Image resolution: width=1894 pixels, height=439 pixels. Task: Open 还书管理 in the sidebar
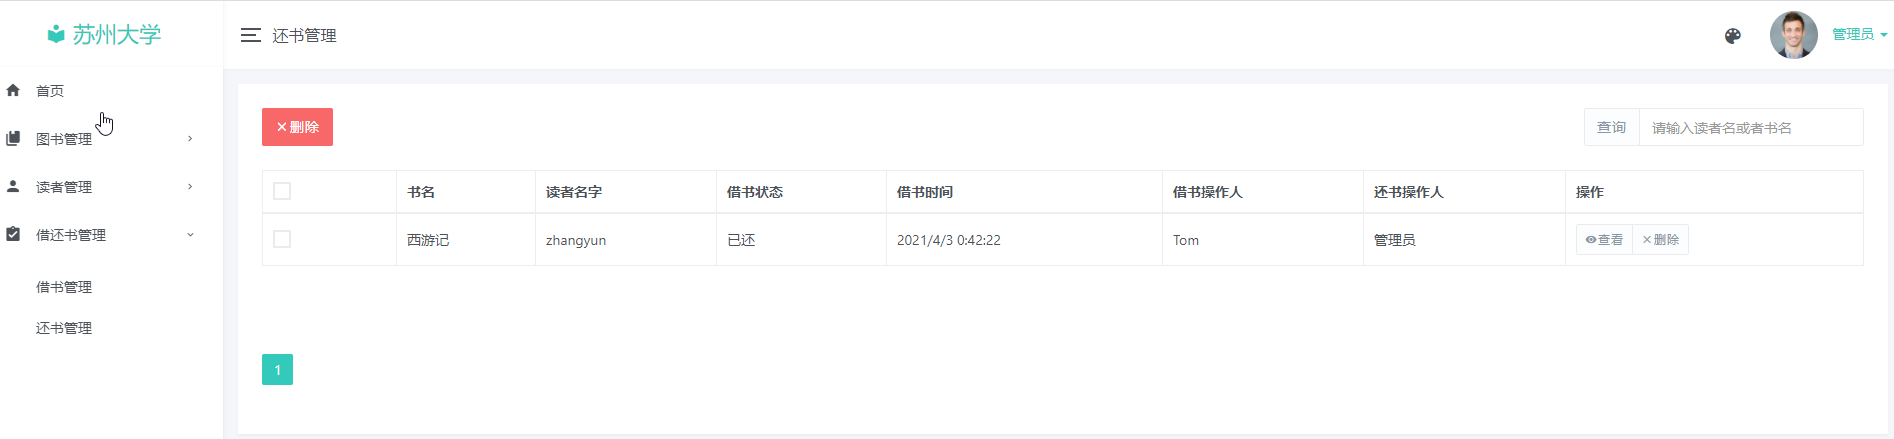tap(64, 328)
